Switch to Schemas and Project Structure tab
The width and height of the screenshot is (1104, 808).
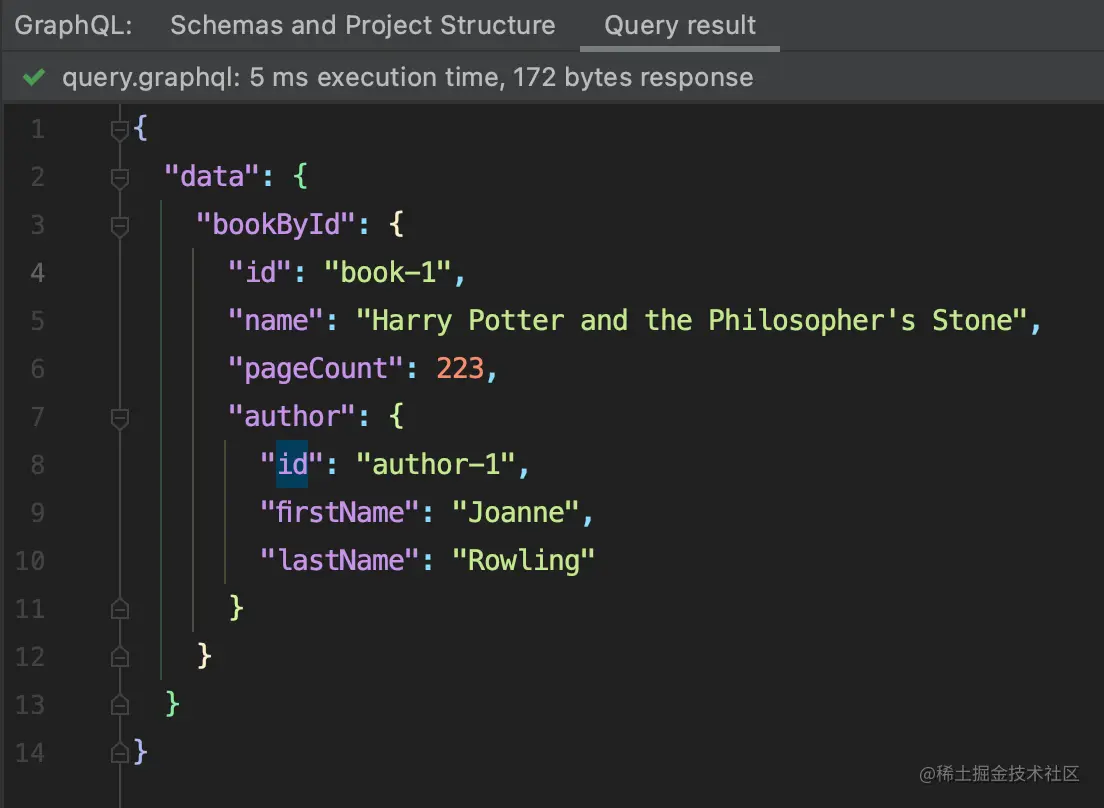[x=363, y=25]
